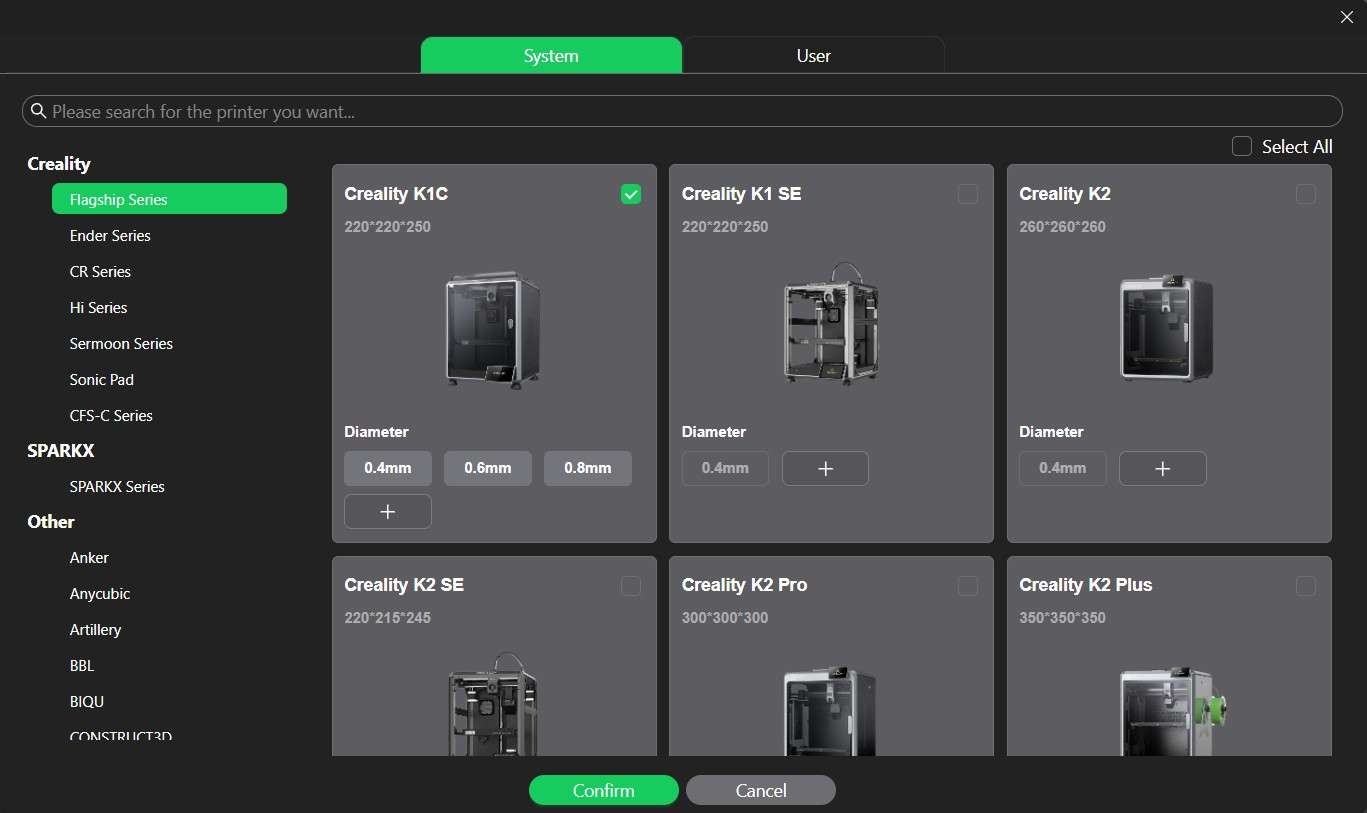The image size is (1367, 813).
Task: Open the Sonic Pad category
Action: click(101, 379)
